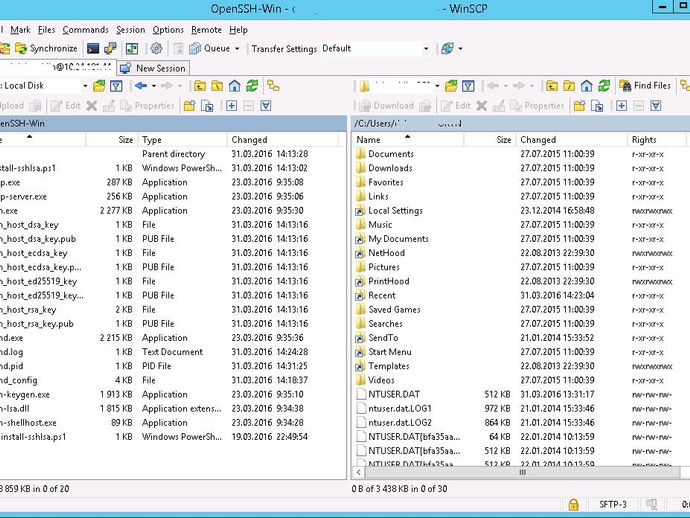Expand dropdown arrow next to globe icon
This screenshot has height=518, width=690.
(x=460, y=48)
